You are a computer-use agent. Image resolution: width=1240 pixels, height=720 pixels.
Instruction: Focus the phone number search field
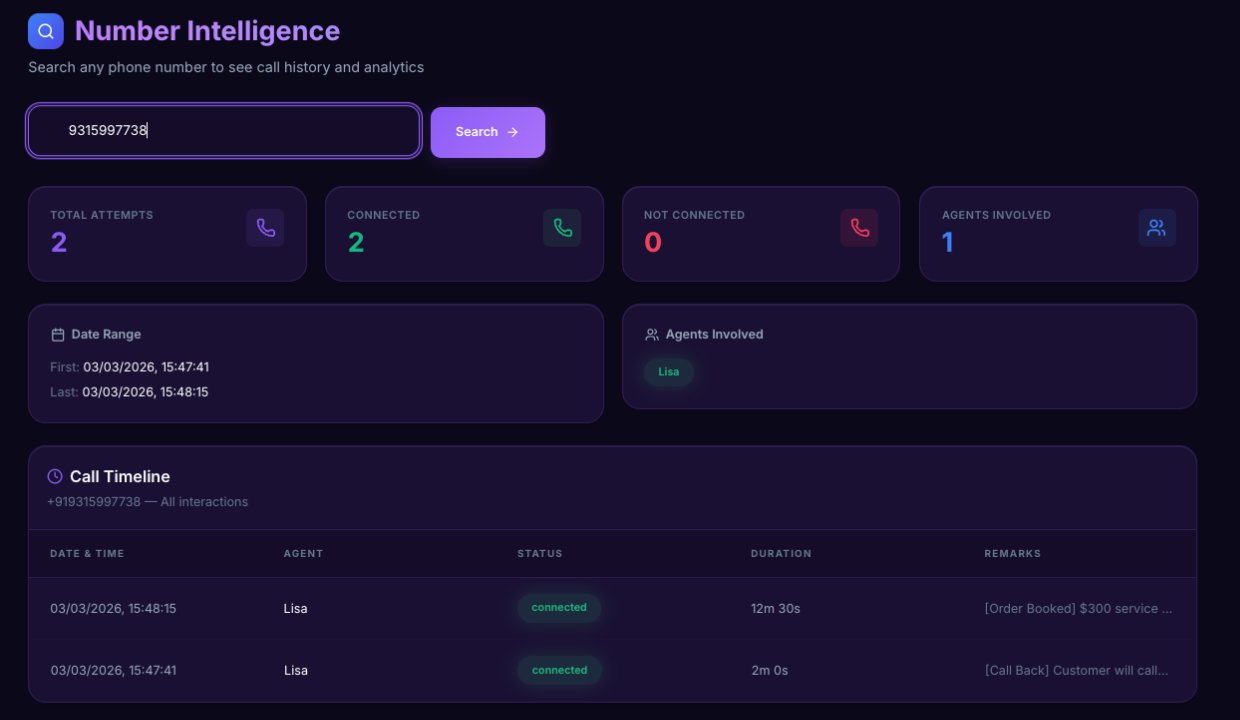coord(223,130)
